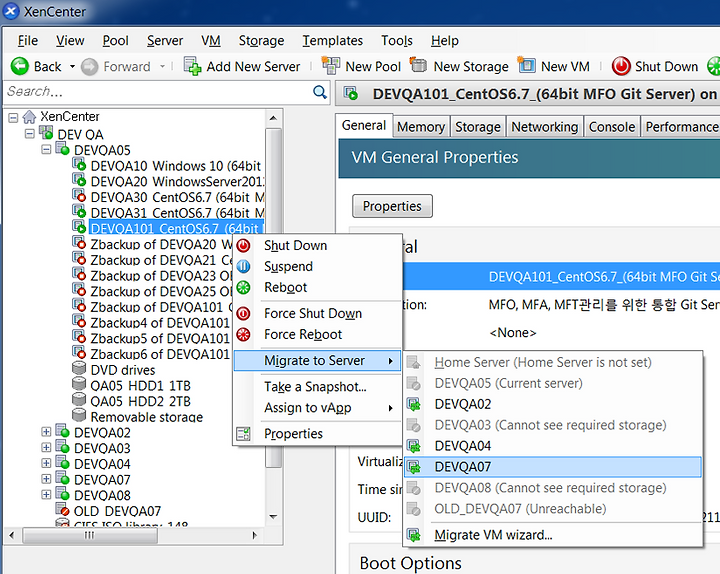Collapse the DEVQA05 server node
720x574 pixels.
tap(46, 150)
